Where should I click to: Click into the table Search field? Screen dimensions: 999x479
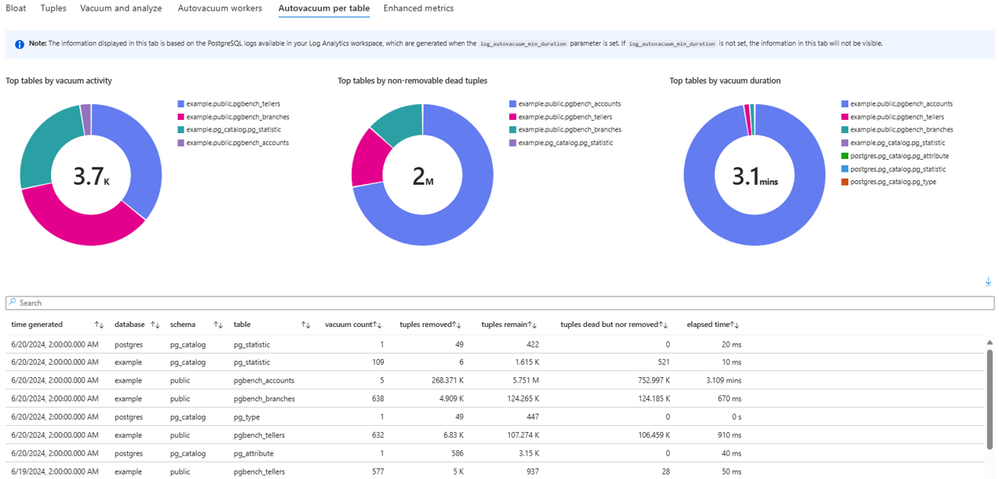click(x=500, y=303)
